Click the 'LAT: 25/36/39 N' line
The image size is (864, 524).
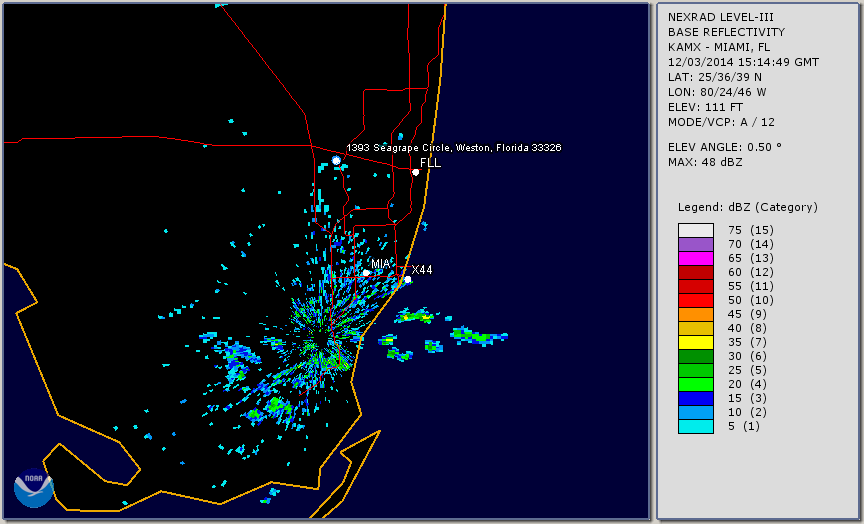tap(715, 77)
